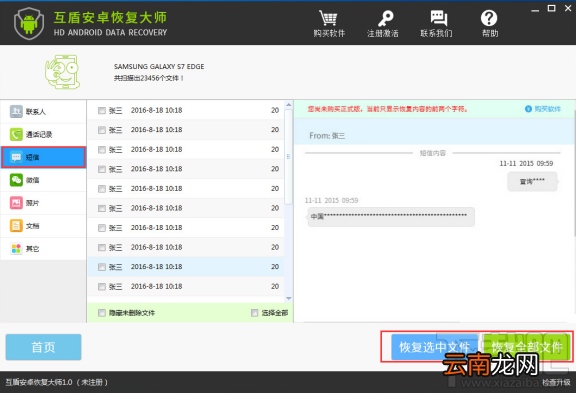Click the sent message bubble 查询****
This screenshot has width=576, height=393.
click(532, 181)
